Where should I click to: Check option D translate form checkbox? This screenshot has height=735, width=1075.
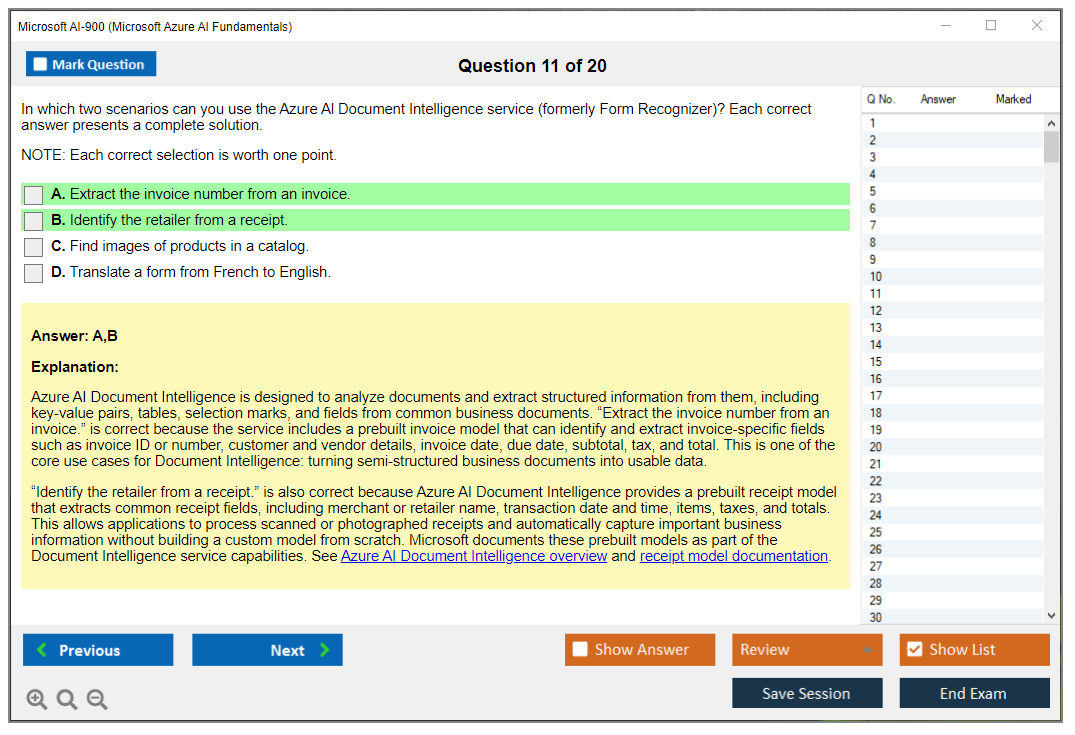tap(34, 273)
